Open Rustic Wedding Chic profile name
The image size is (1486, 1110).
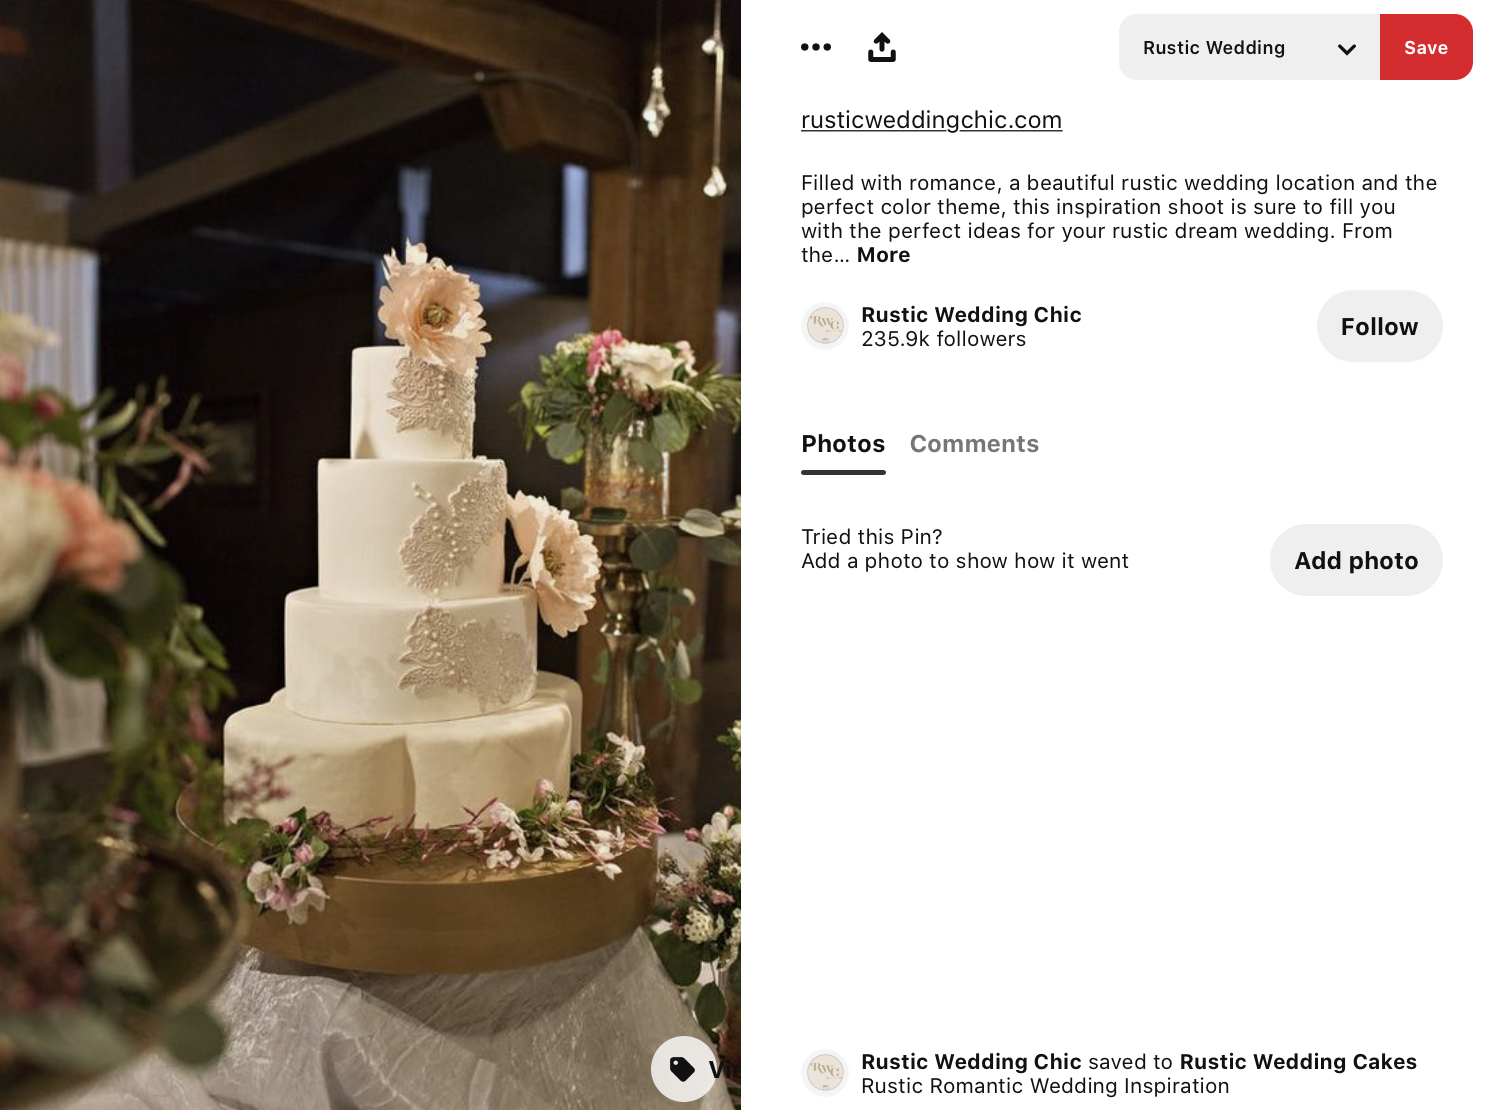(x=971, y=315)
